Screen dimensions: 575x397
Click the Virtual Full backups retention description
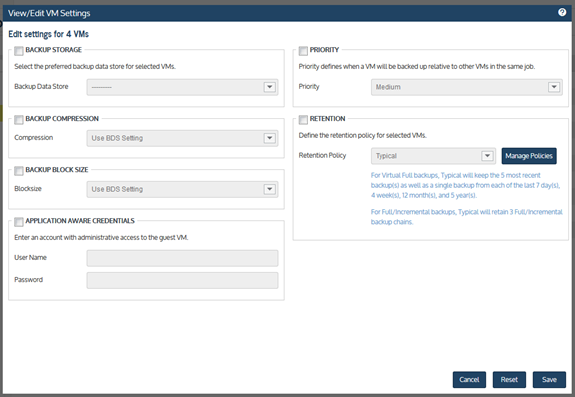465,185
